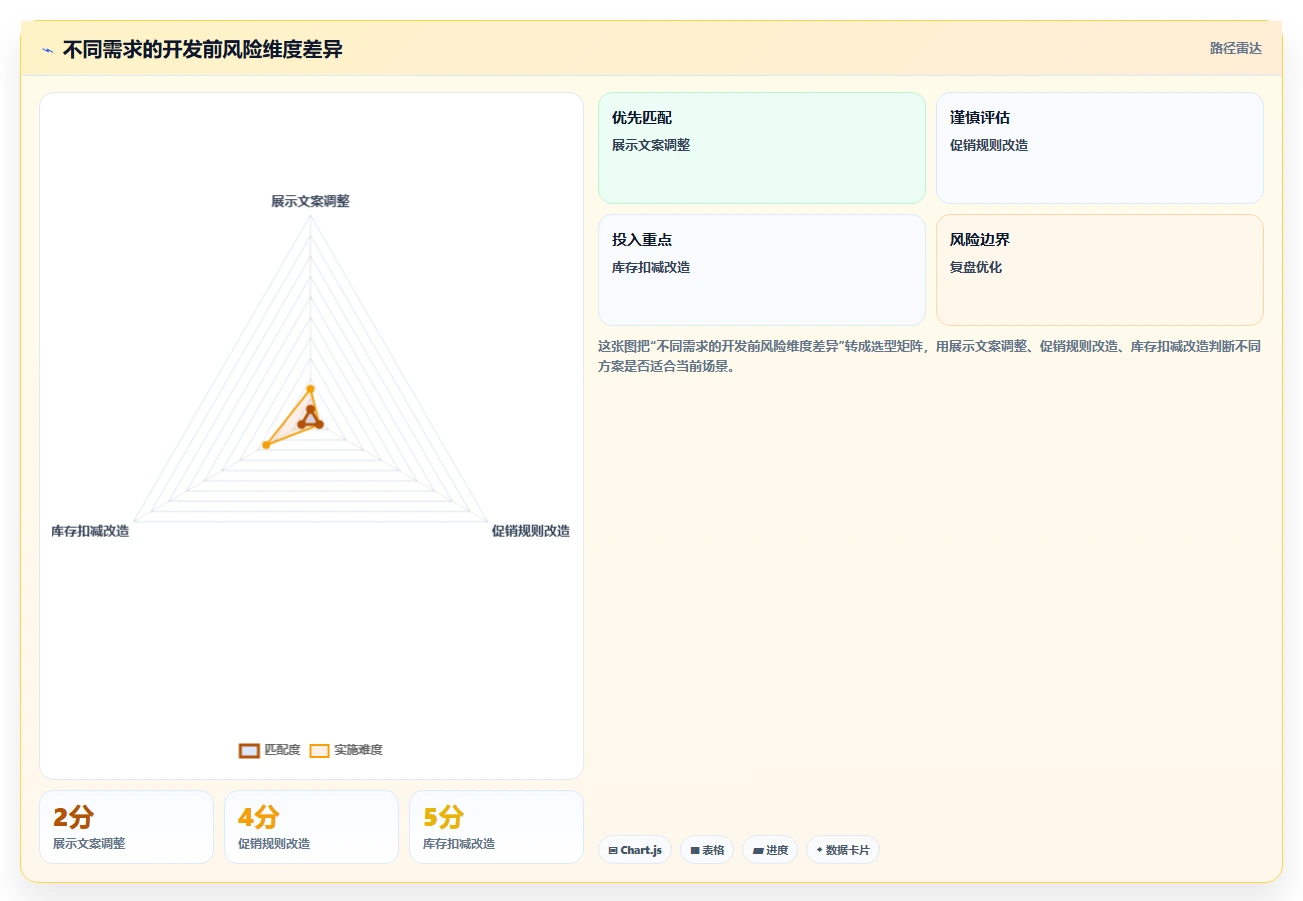The image size is (1303, 901).
Task: Click the 实施难度 legend color box
Action: pos(319,751)
